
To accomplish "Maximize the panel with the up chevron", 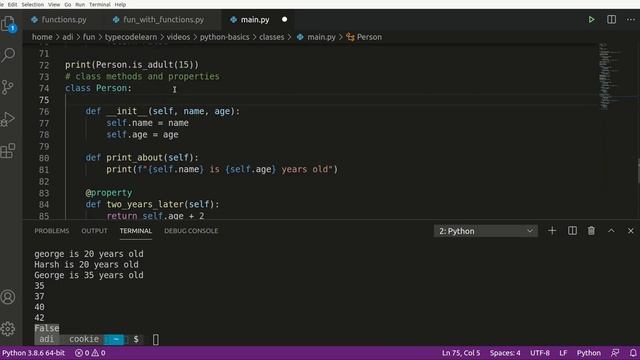I will (611, 231).
